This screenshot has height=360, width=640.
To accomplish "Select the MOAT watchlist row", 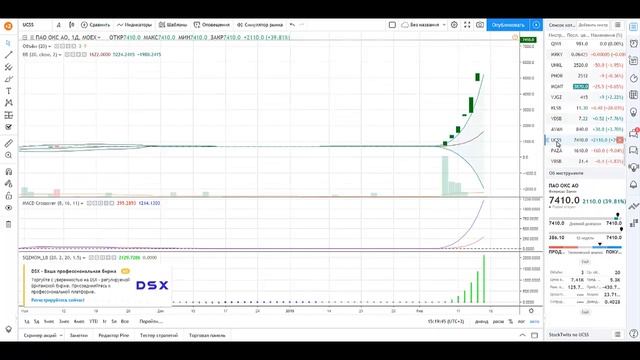I will click(x=586, y=87).
